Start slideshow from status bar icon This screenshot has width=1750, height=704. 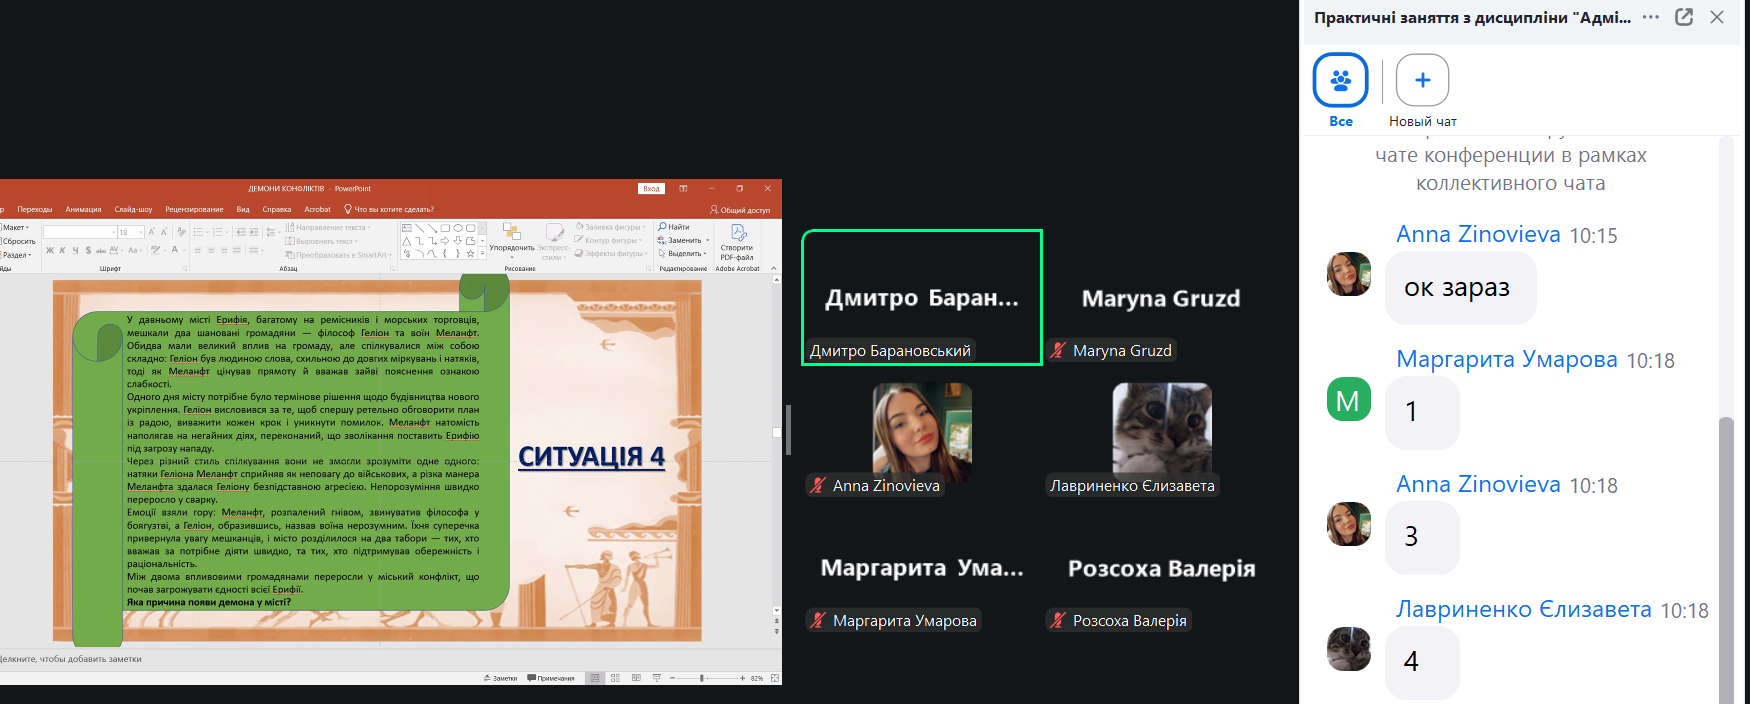(x=657, y=678)
